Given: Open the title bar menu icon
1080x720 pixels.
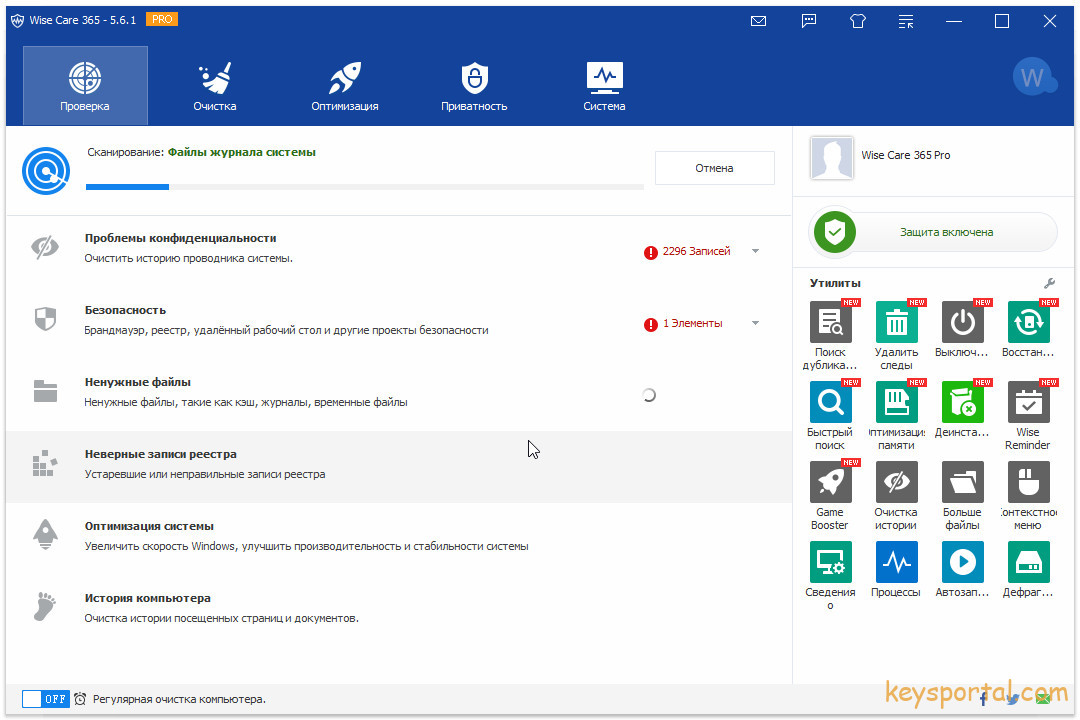Looking at the screenshot, I should click(x=905, y=21).
